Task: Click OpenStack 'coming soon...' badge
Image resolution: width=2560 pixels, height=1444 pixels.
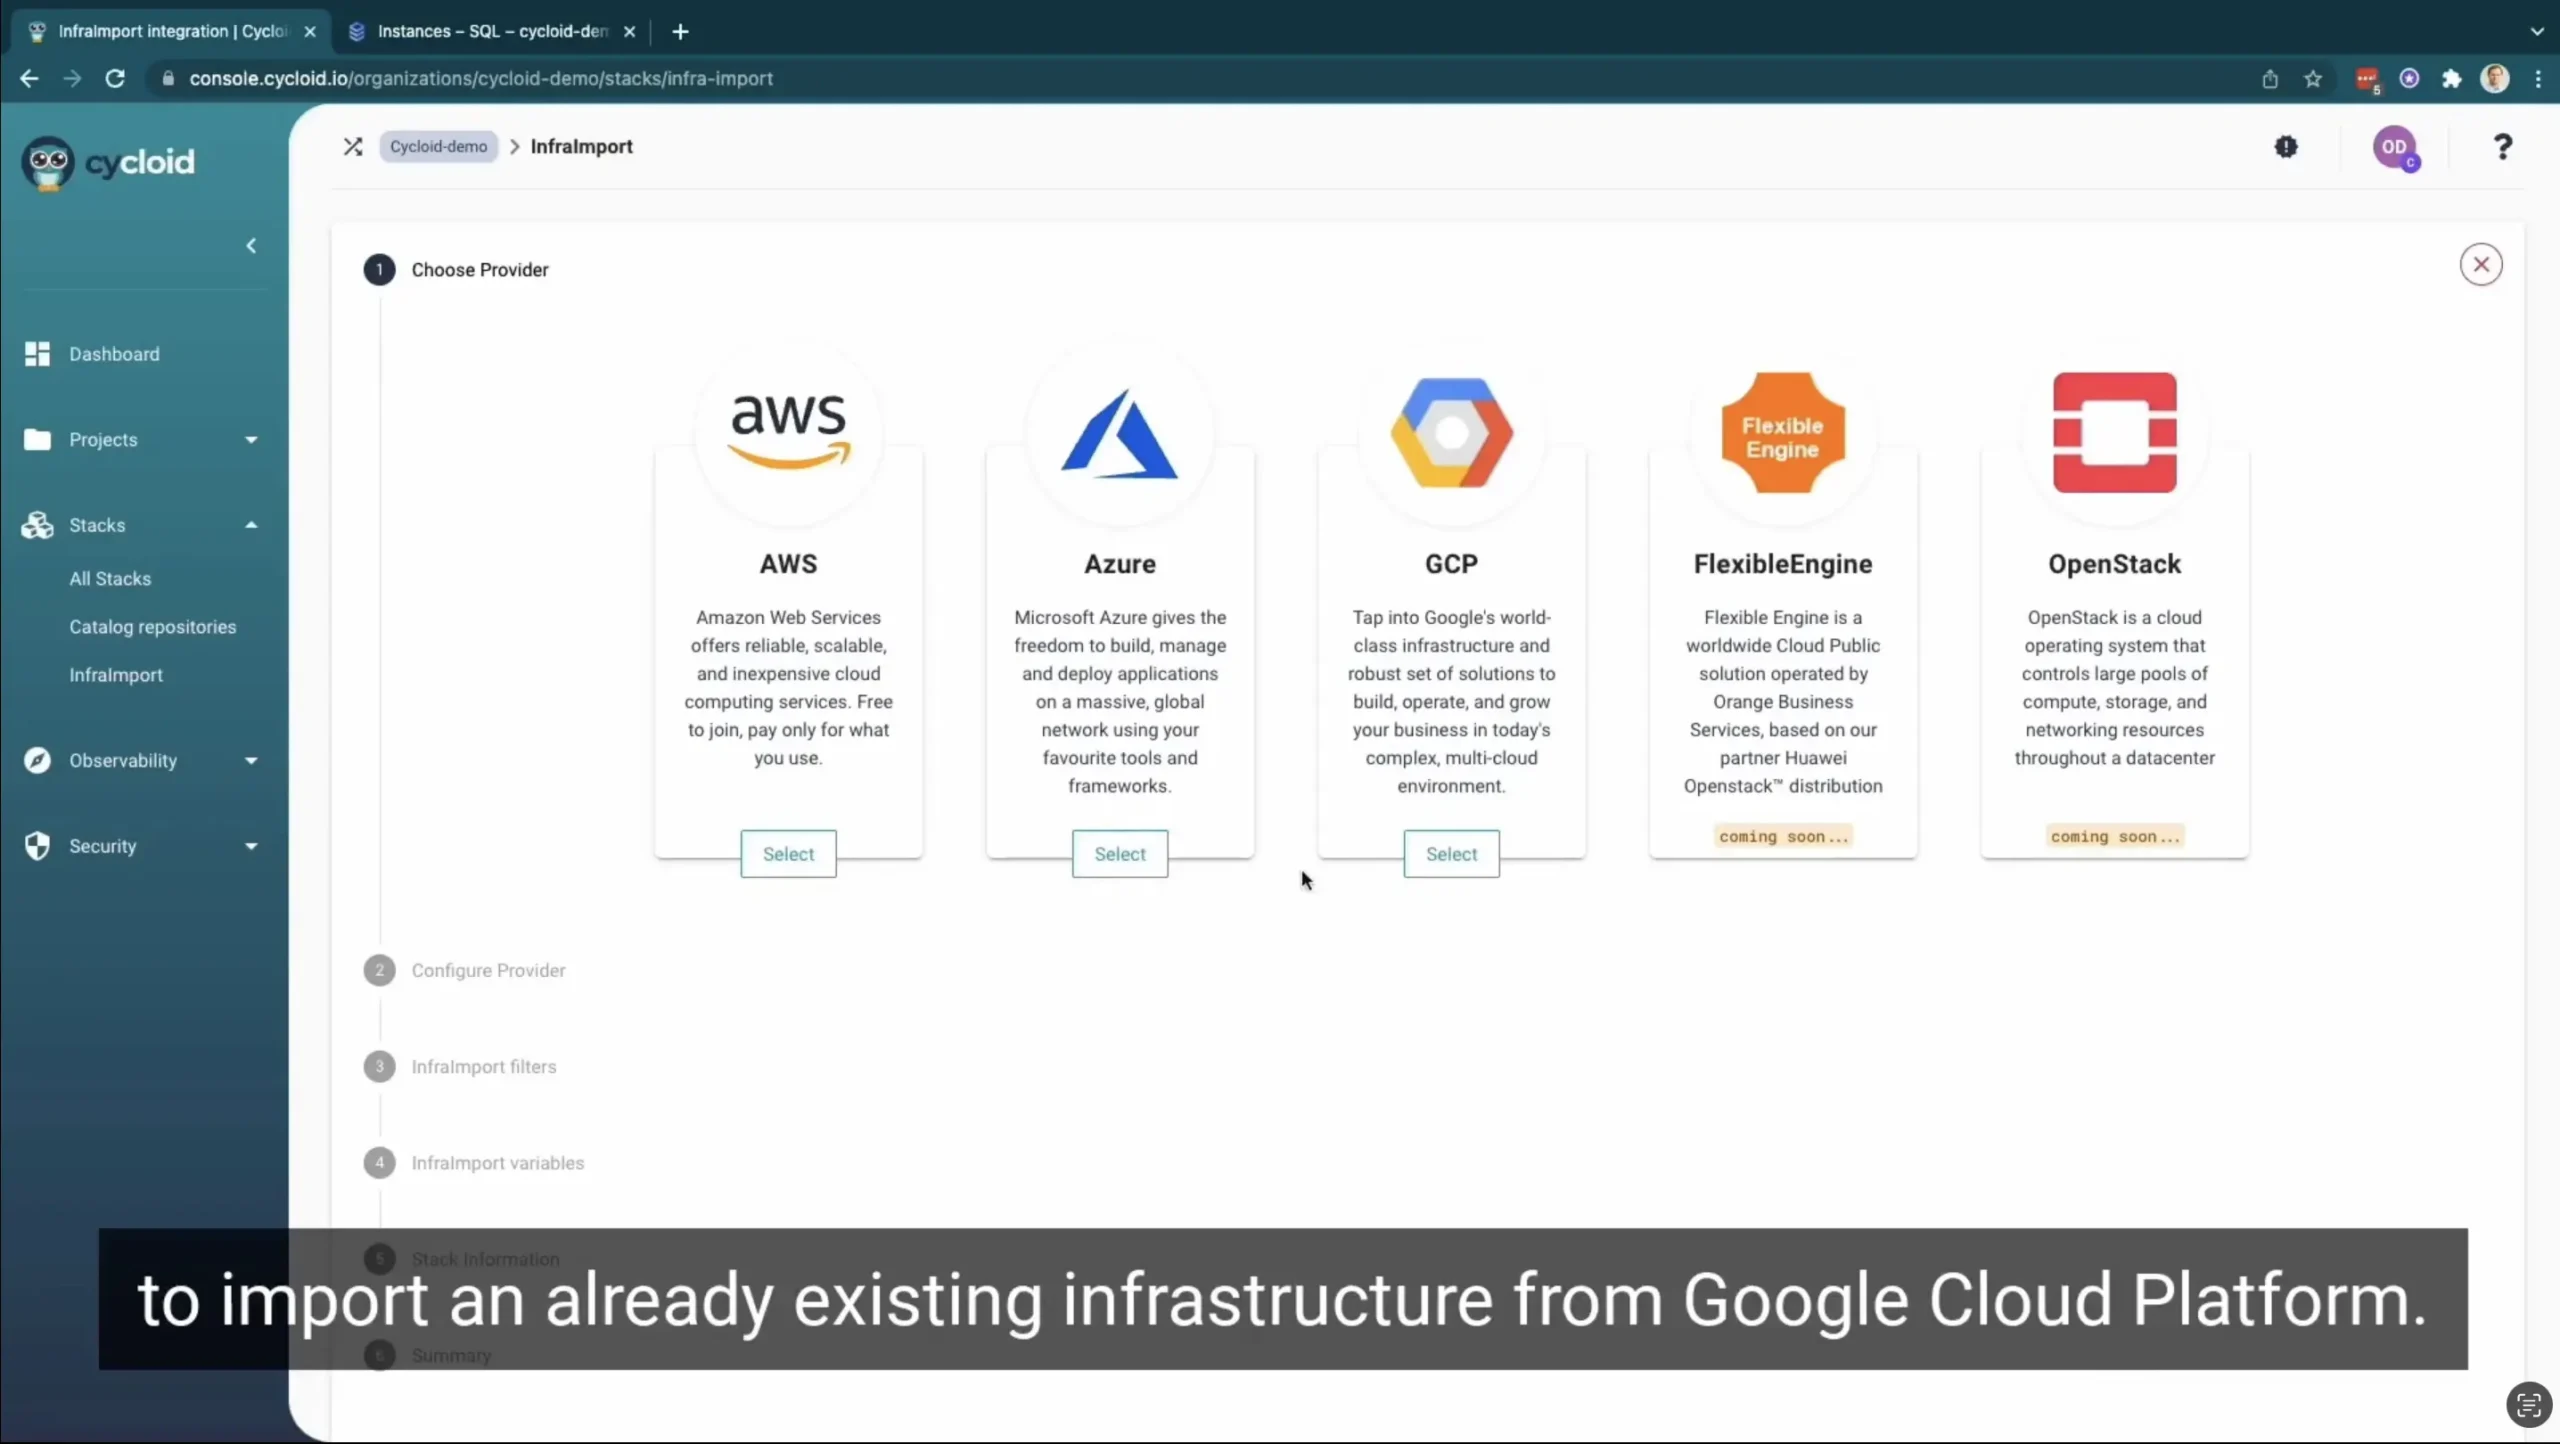Action: tap(2115, 837)
